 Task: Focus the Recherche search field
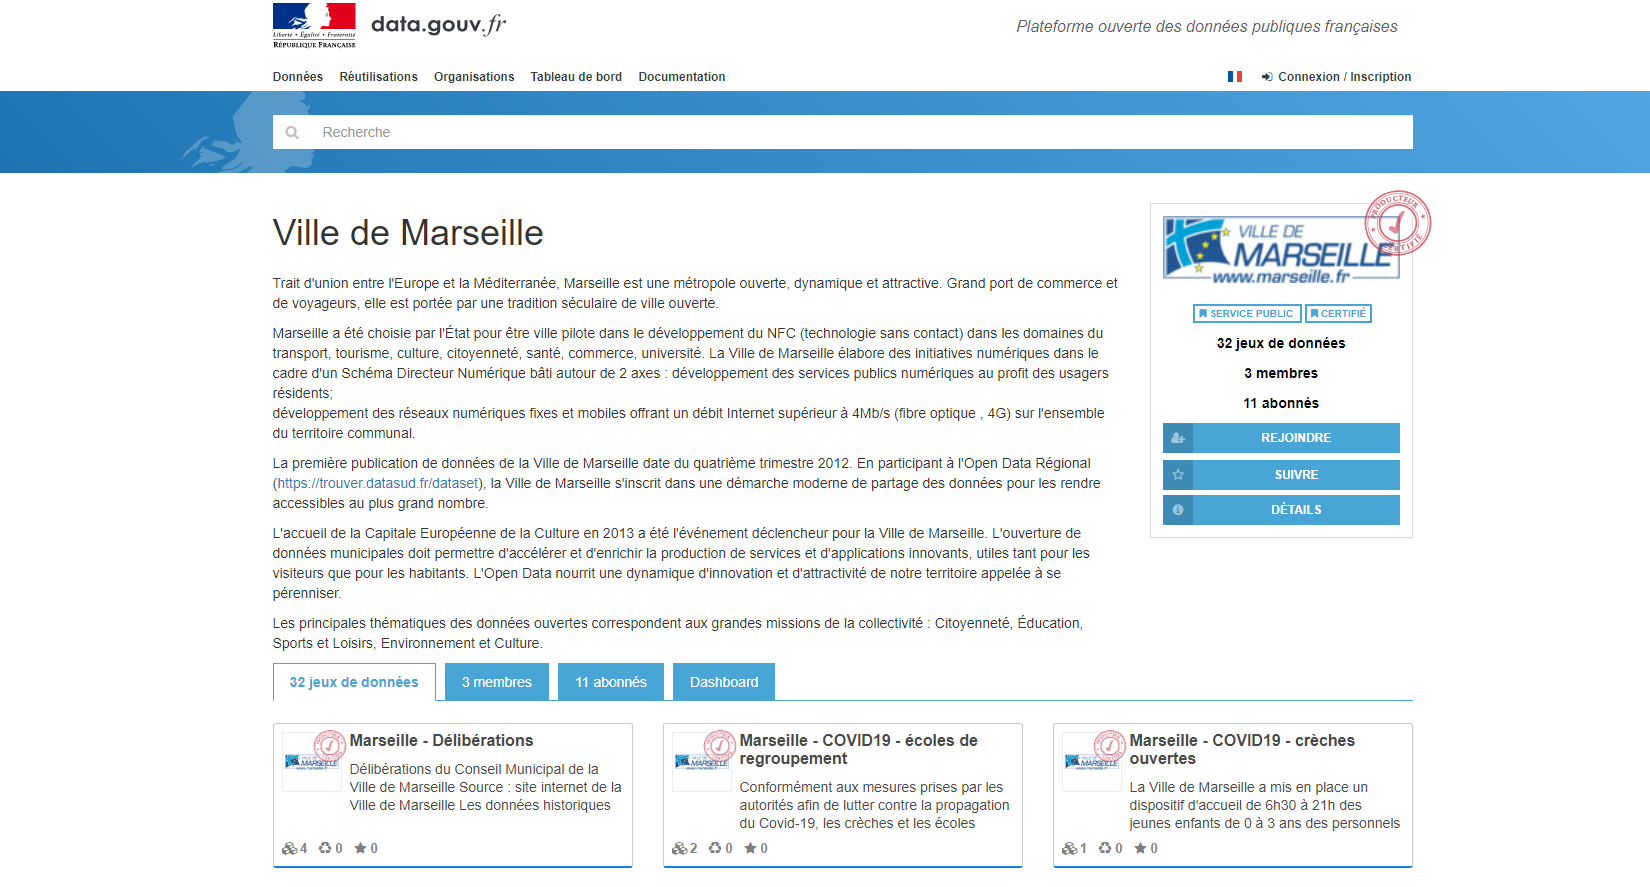coord(860,132)
